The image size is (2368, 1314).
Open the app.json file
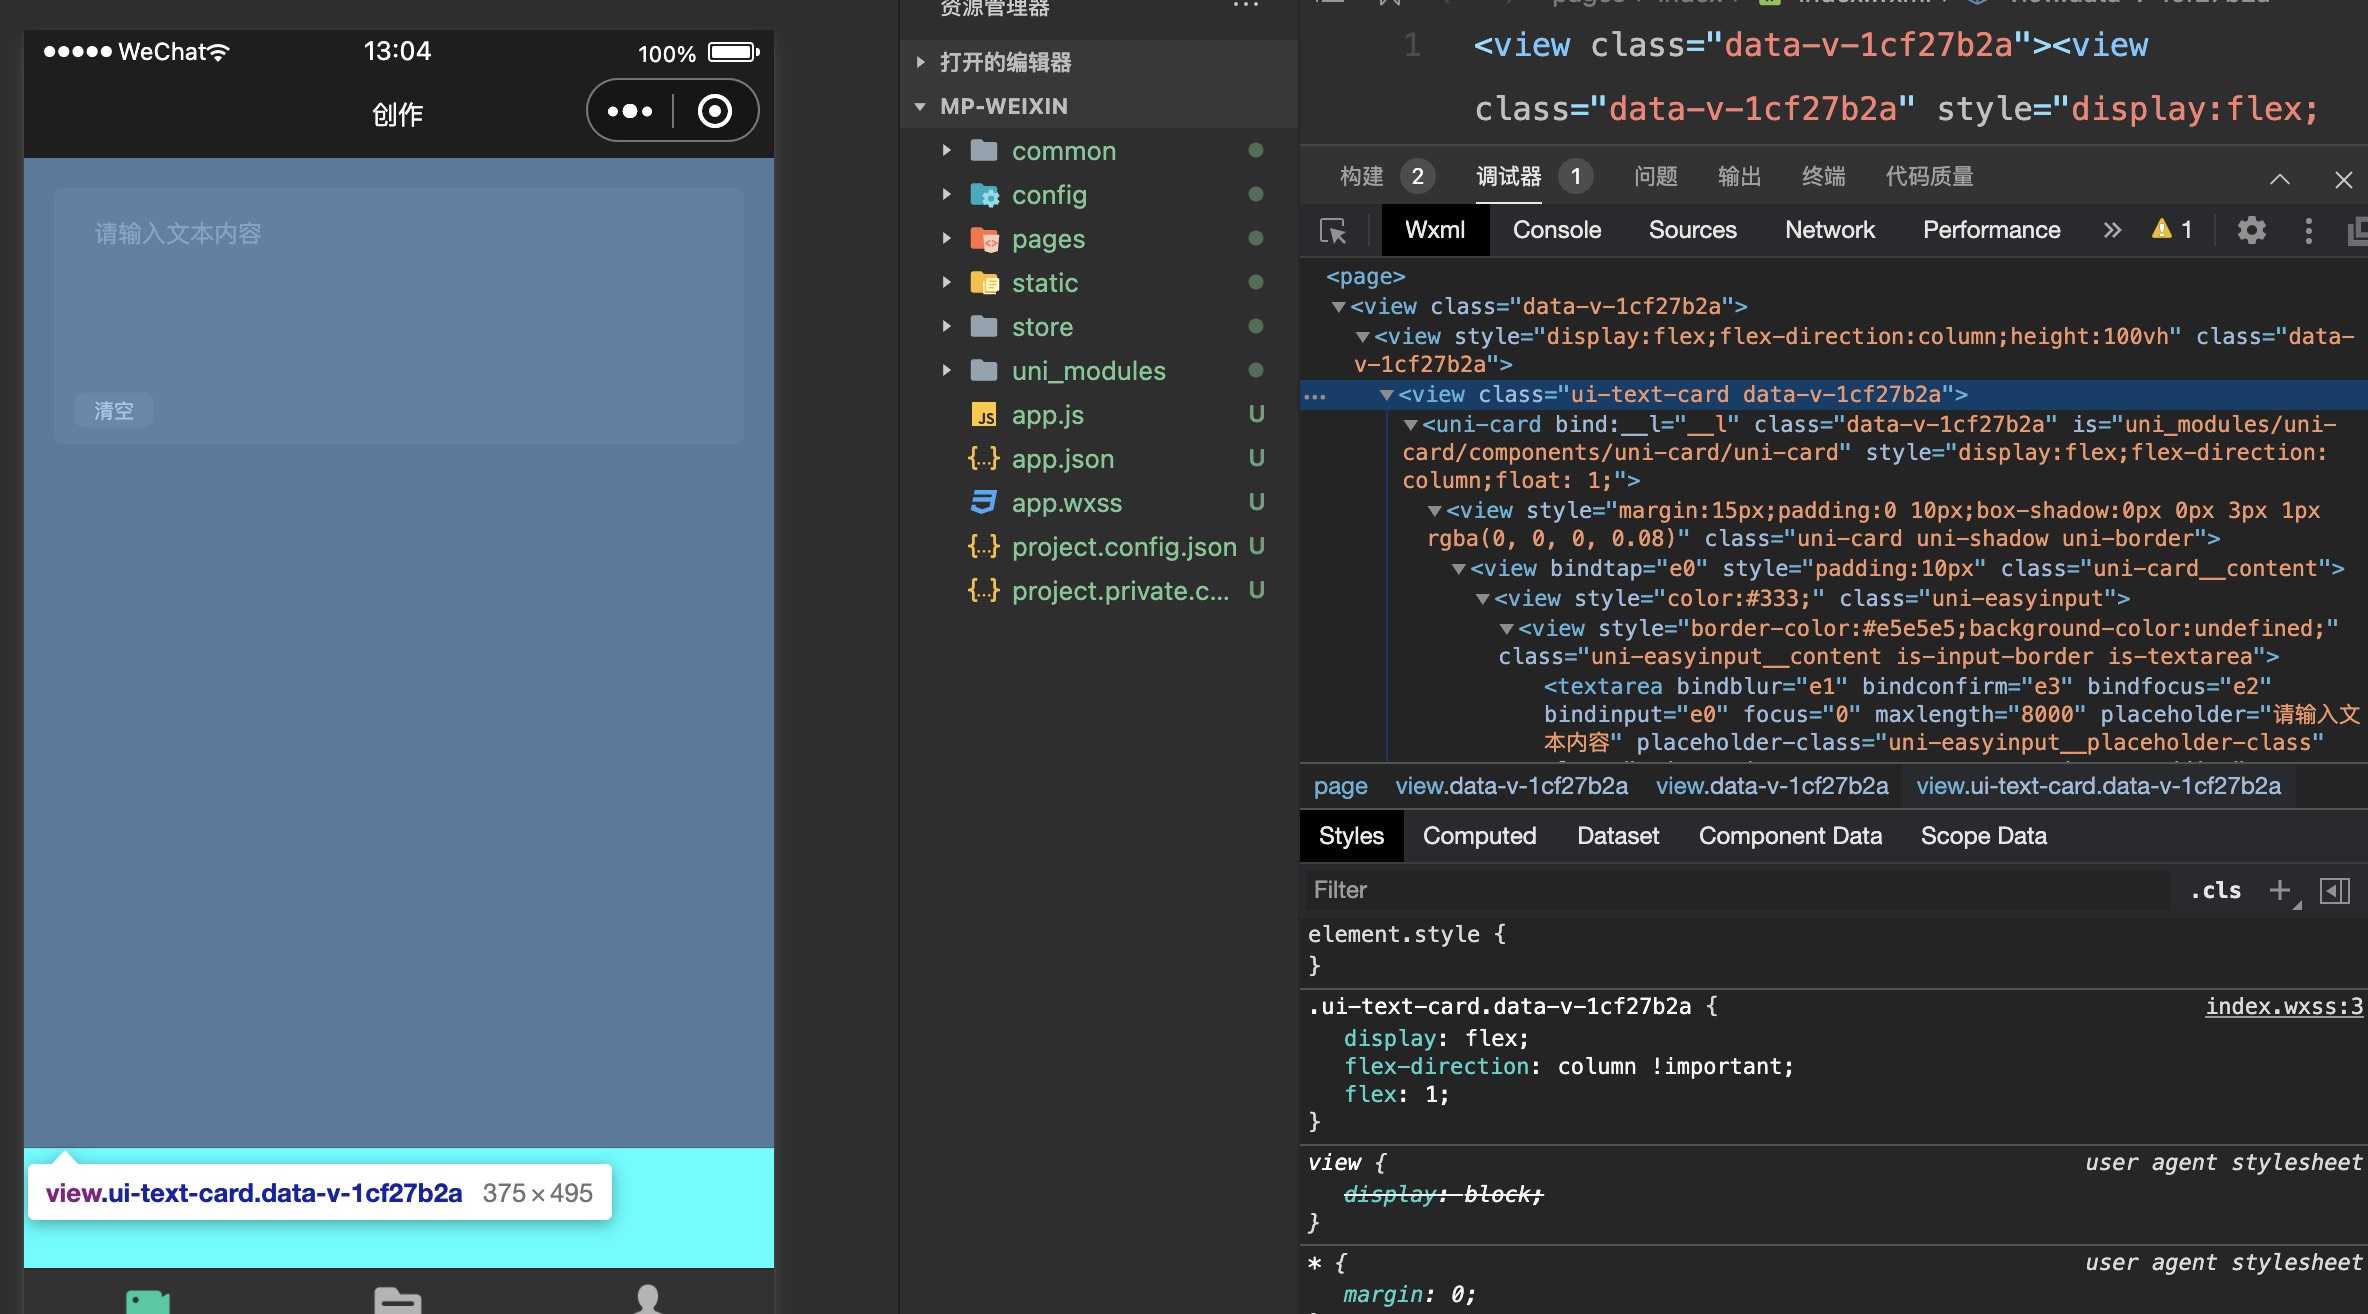coord(1062,459)
